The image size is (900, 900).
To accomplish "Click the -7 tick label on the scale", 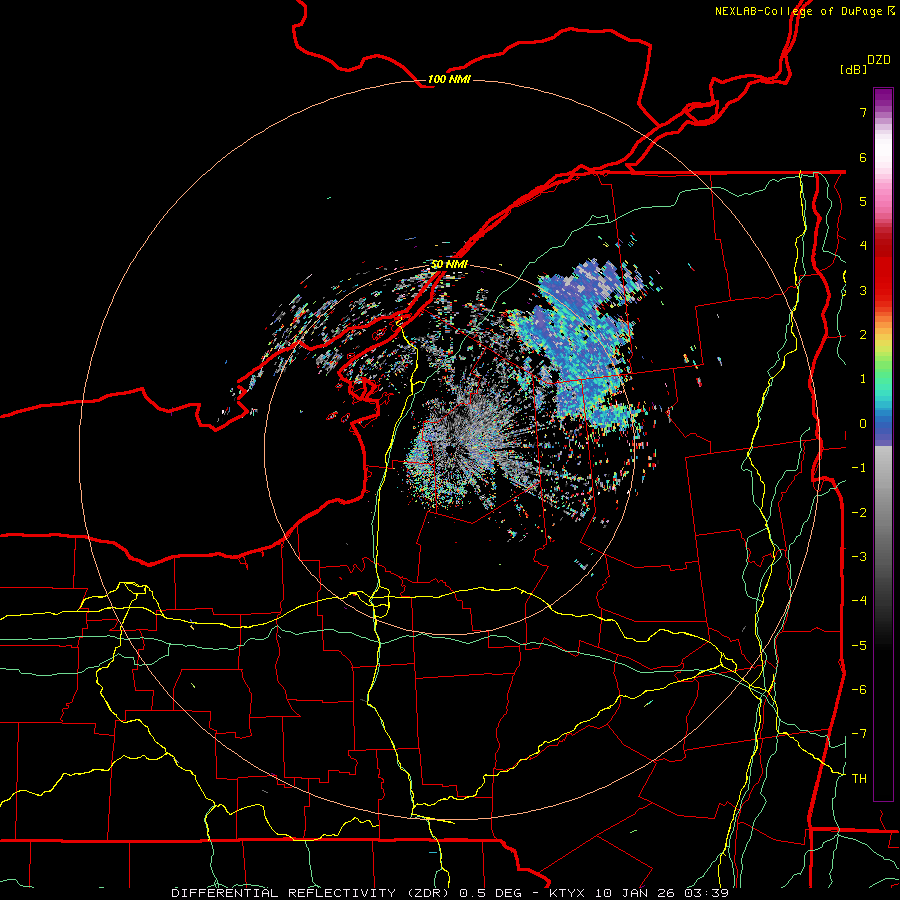I will click(859, 734).
